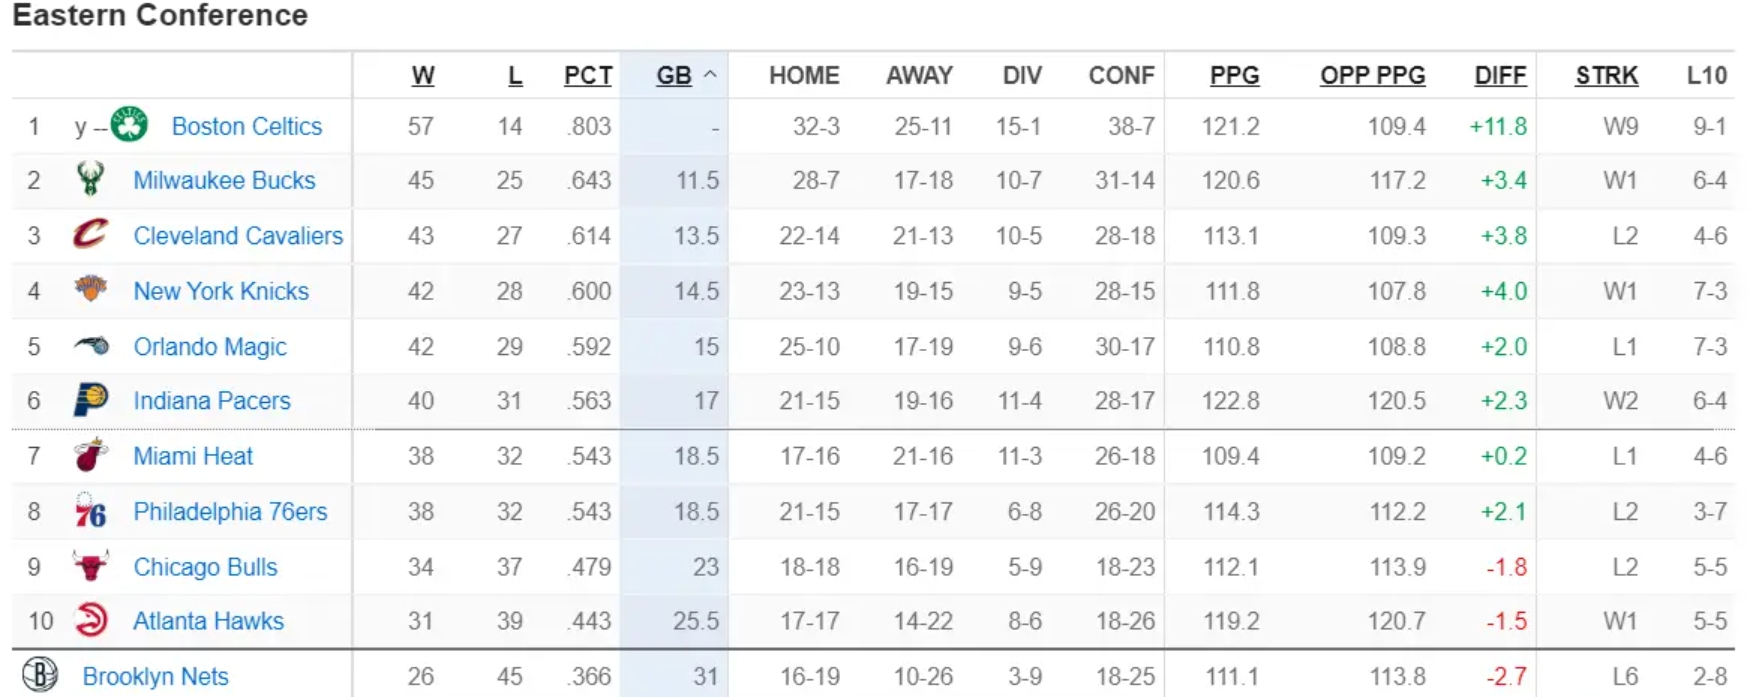The height and width of the screenshot is (697, 1751).
Task: Open the Boston Celtics team link
Action: point(247,126)
